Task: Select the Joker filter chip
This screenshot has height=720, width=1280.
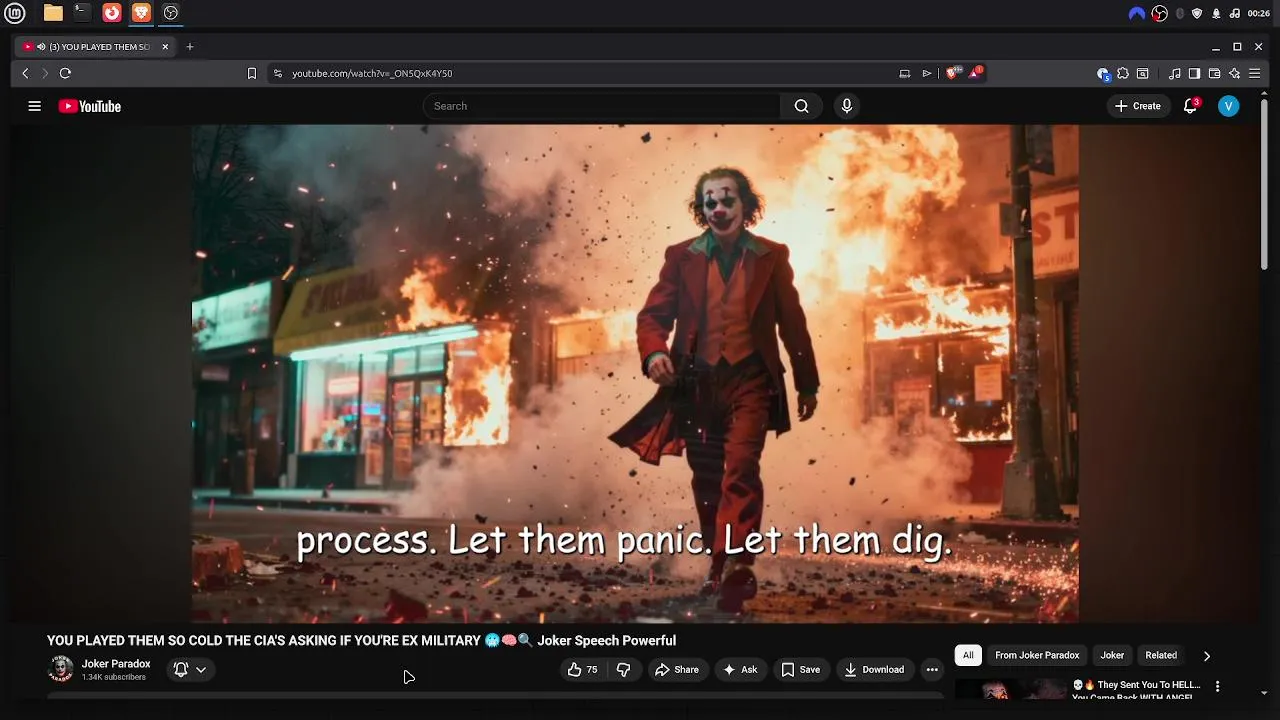Action: [x=1112, y=655]
